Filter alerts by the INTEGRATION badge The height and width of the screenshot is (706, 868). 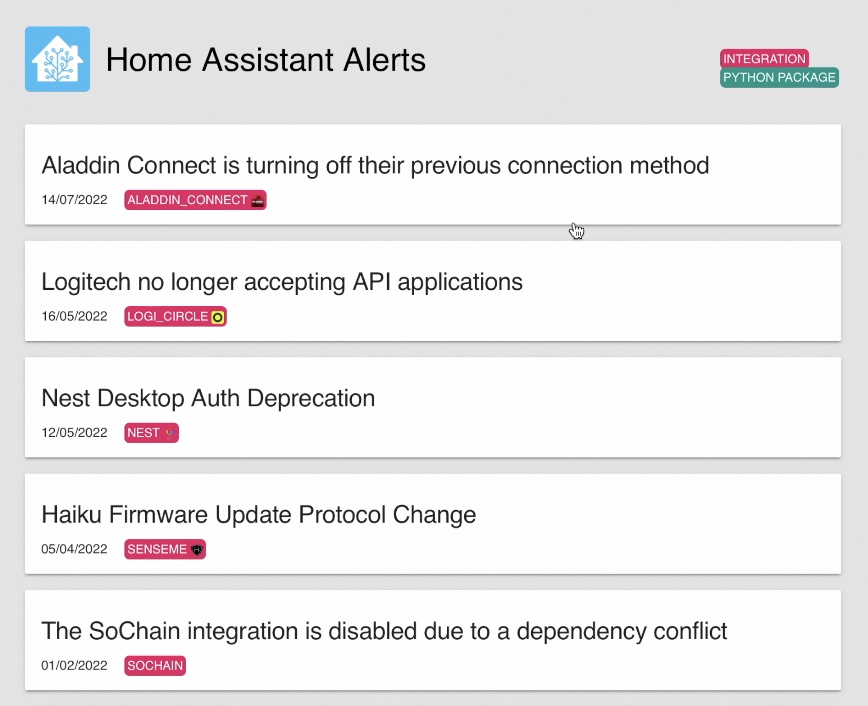coord(764,59)
